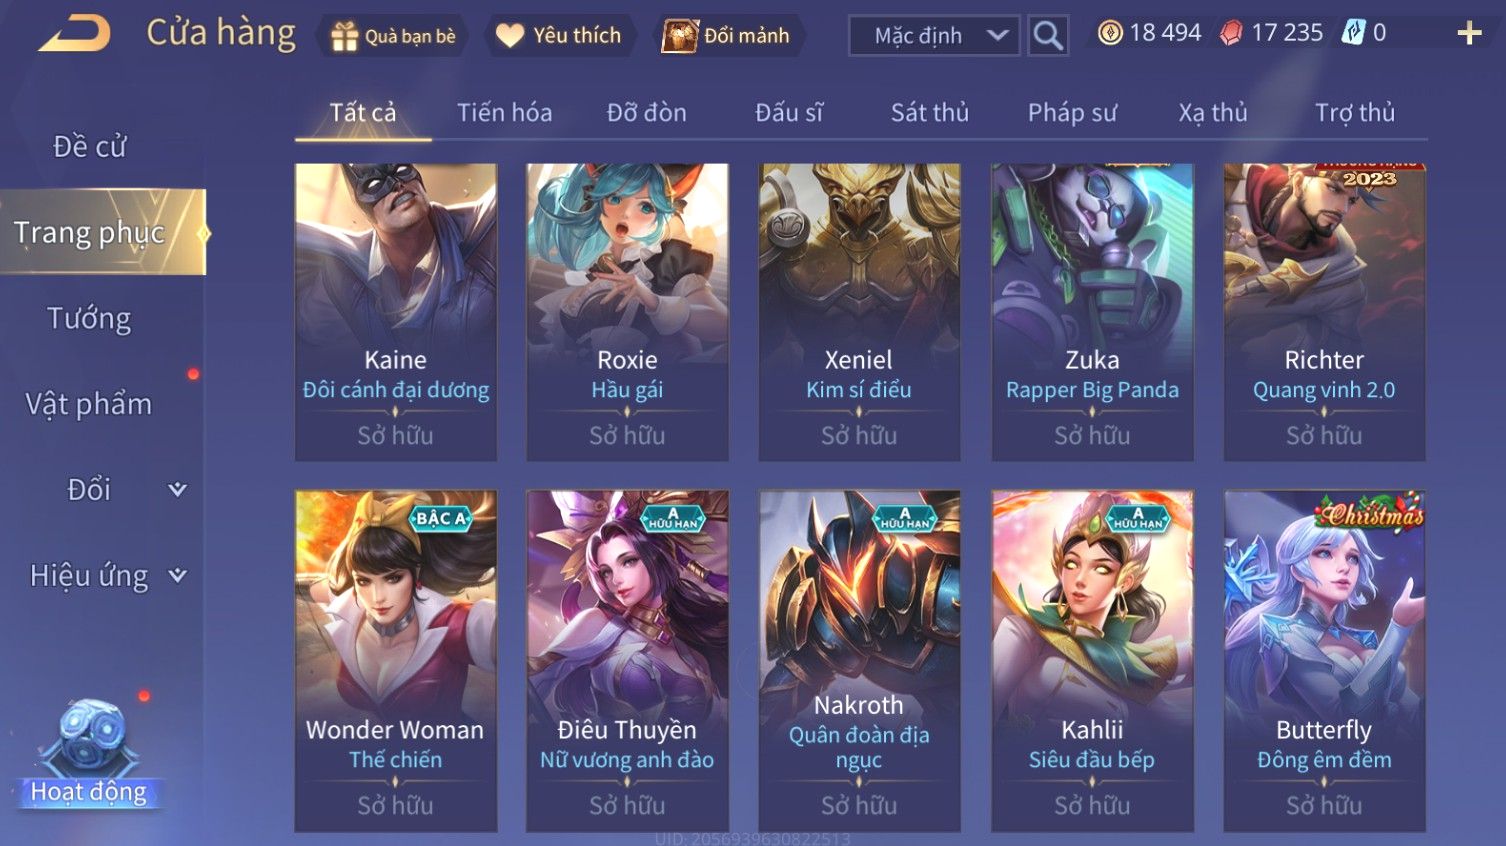The height and width of the screenshot is (846, 1506).
Task: Click the blue voucher ticket icon
Action: [1353, 33]
